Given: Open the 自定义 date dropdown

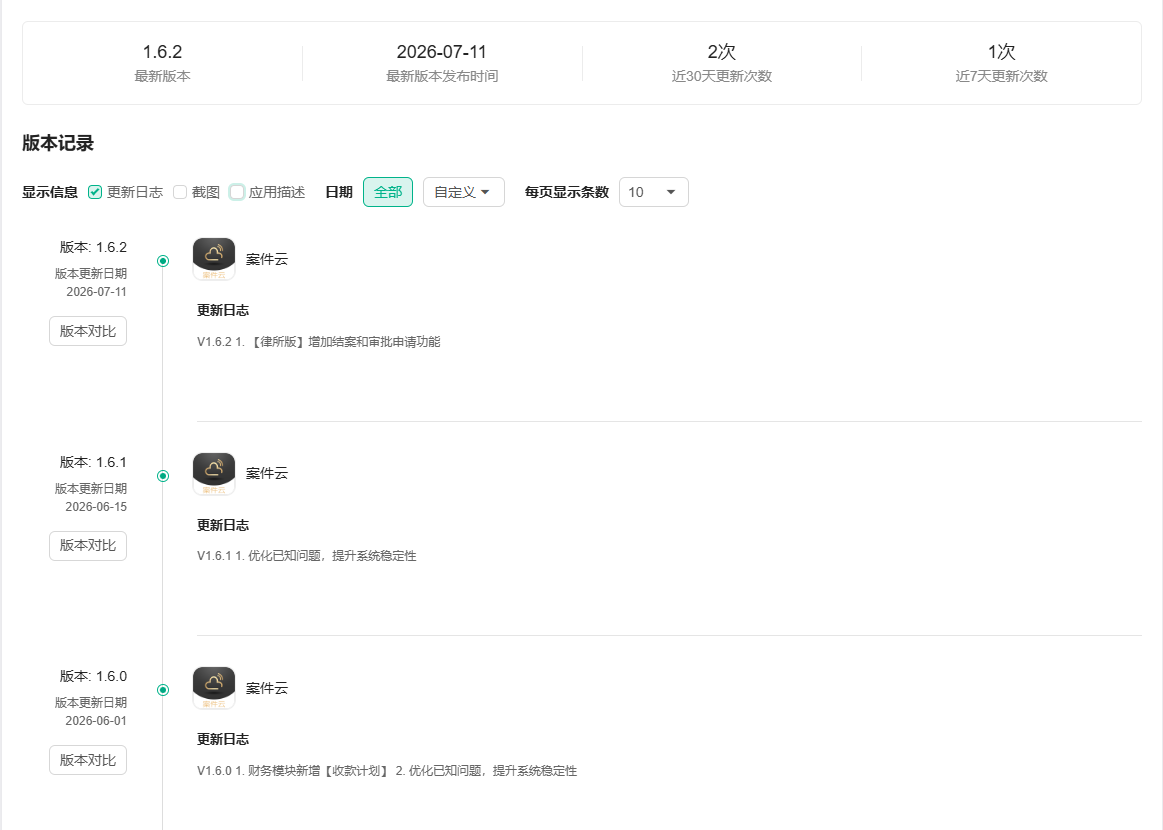Looking at the screenshot, I should click(x=464, y=192).
